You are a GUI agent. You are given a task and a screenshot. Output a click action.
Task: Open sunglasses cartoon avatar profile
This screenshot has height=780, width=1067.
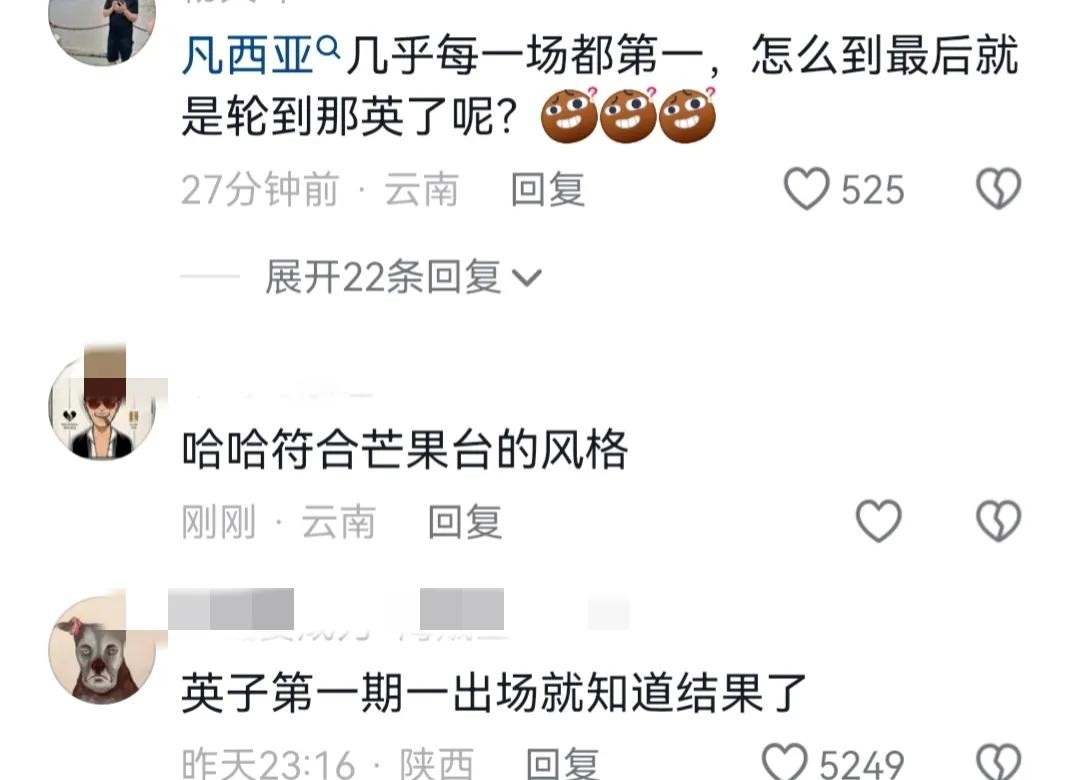[x=102, y=406]
